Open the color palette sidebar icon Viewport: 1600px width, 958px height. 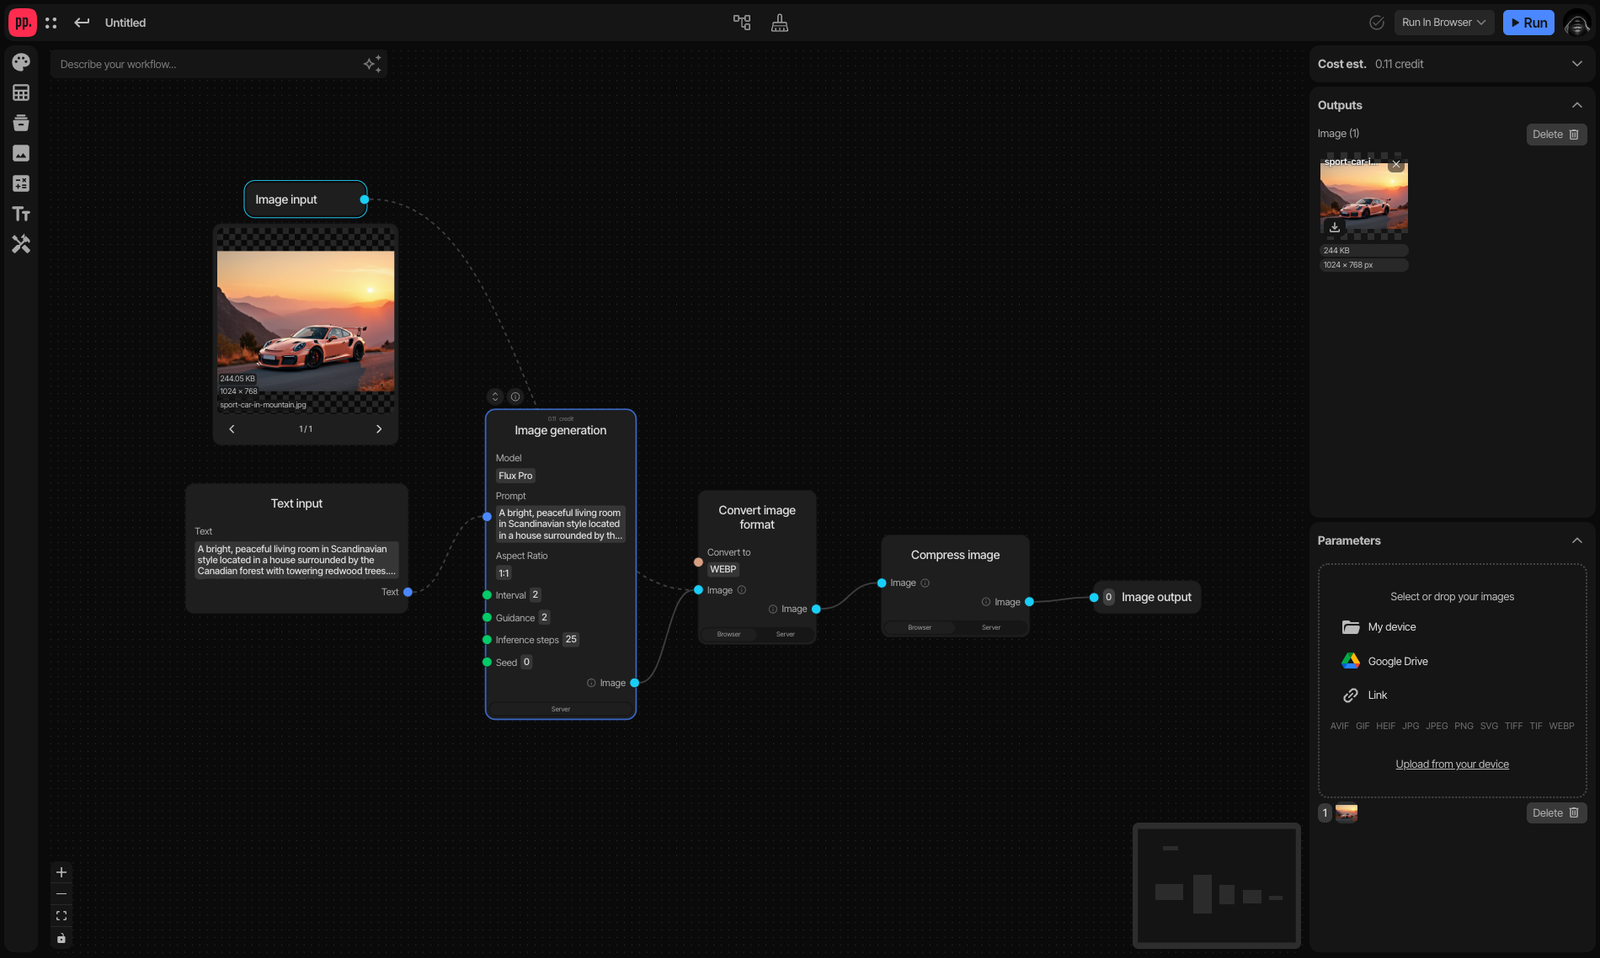[x=21, y=62]
